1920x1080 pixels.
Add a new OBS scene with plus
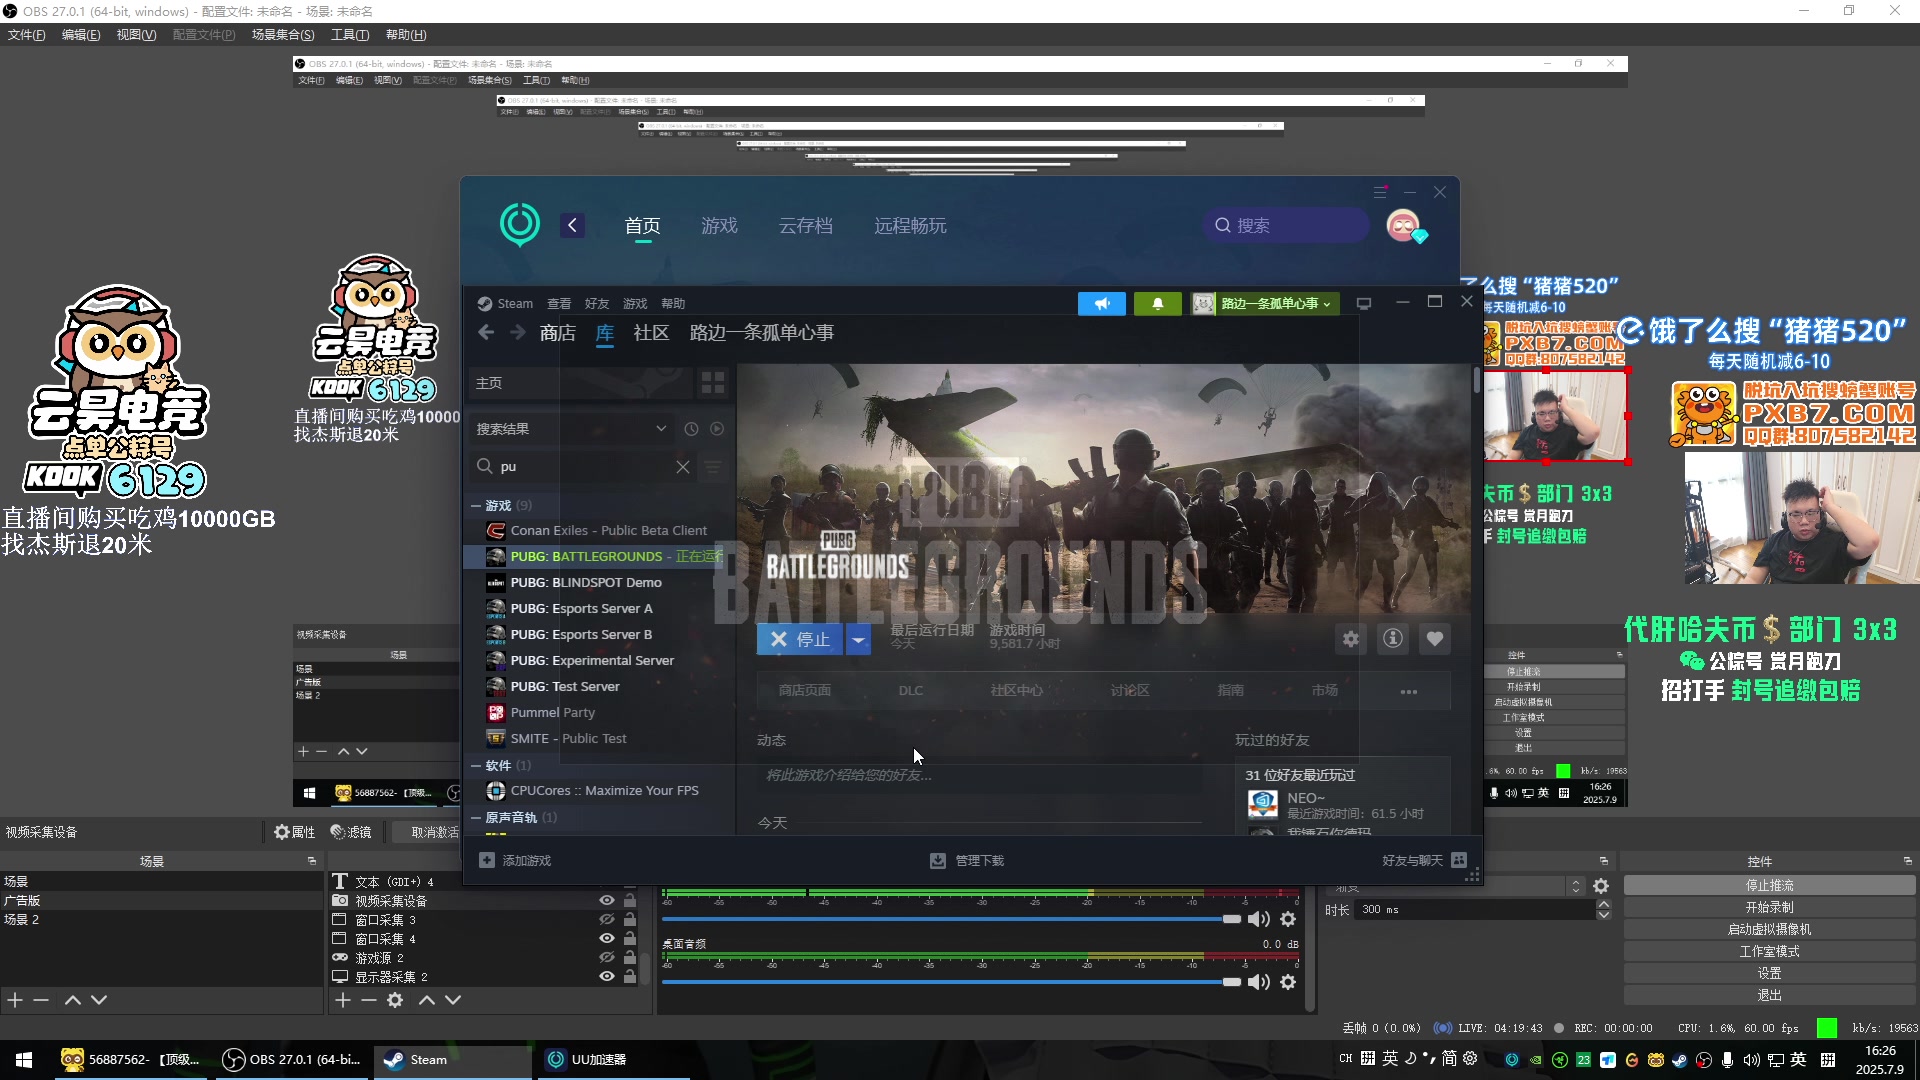click(15, 1000)
